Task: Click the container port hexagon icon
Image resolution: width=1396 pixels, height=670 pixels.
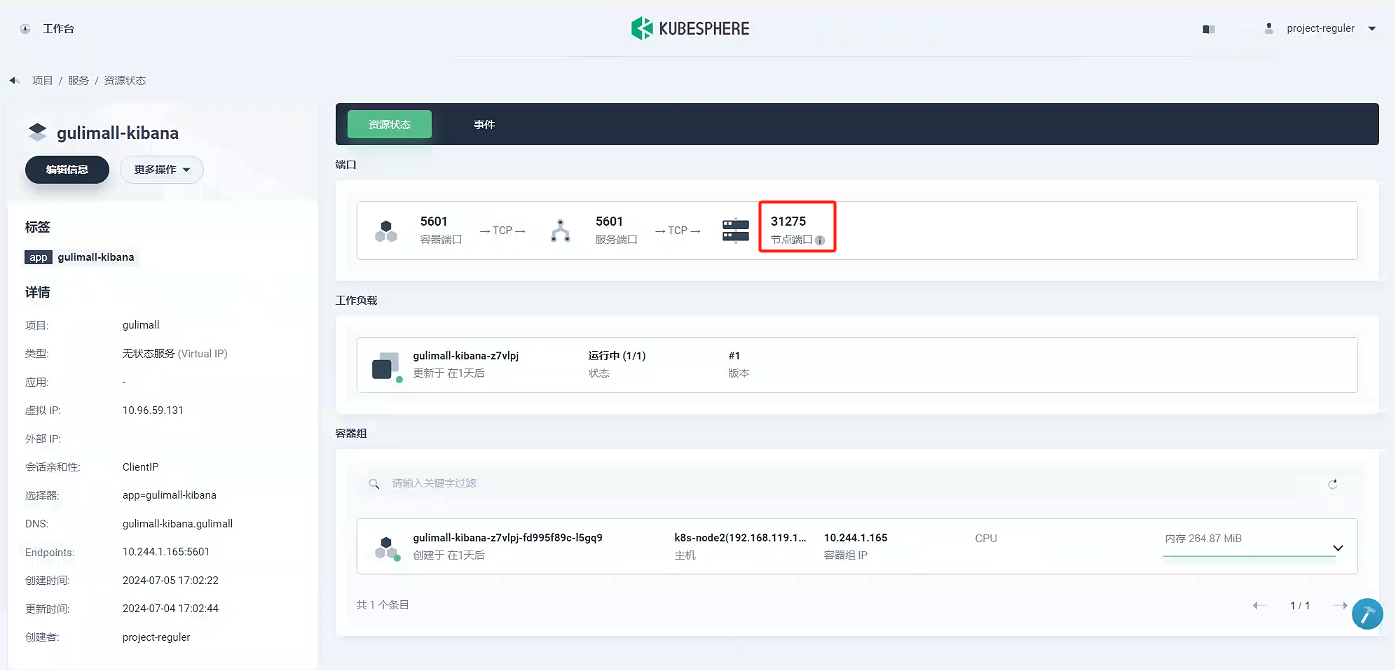Action: pos(386,231)
